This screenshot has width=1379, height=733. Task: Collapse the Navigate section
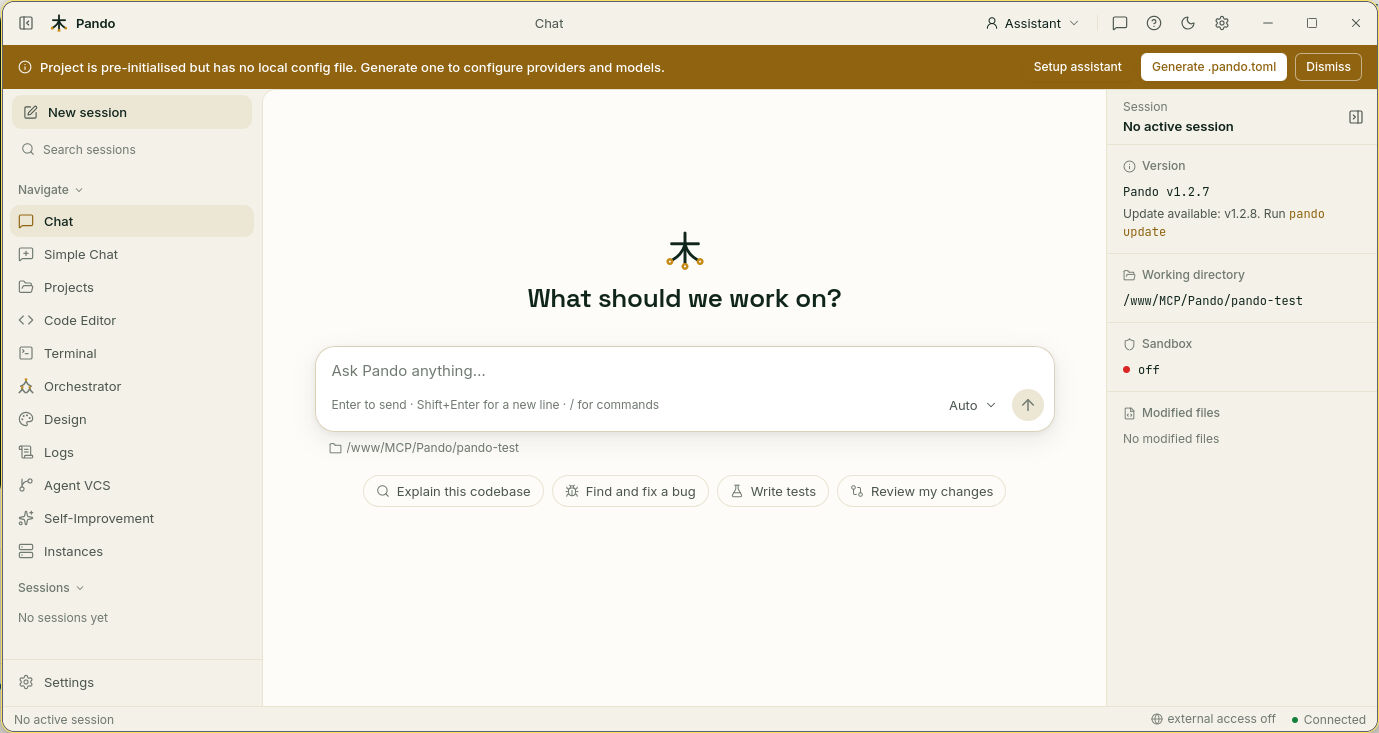50,190
